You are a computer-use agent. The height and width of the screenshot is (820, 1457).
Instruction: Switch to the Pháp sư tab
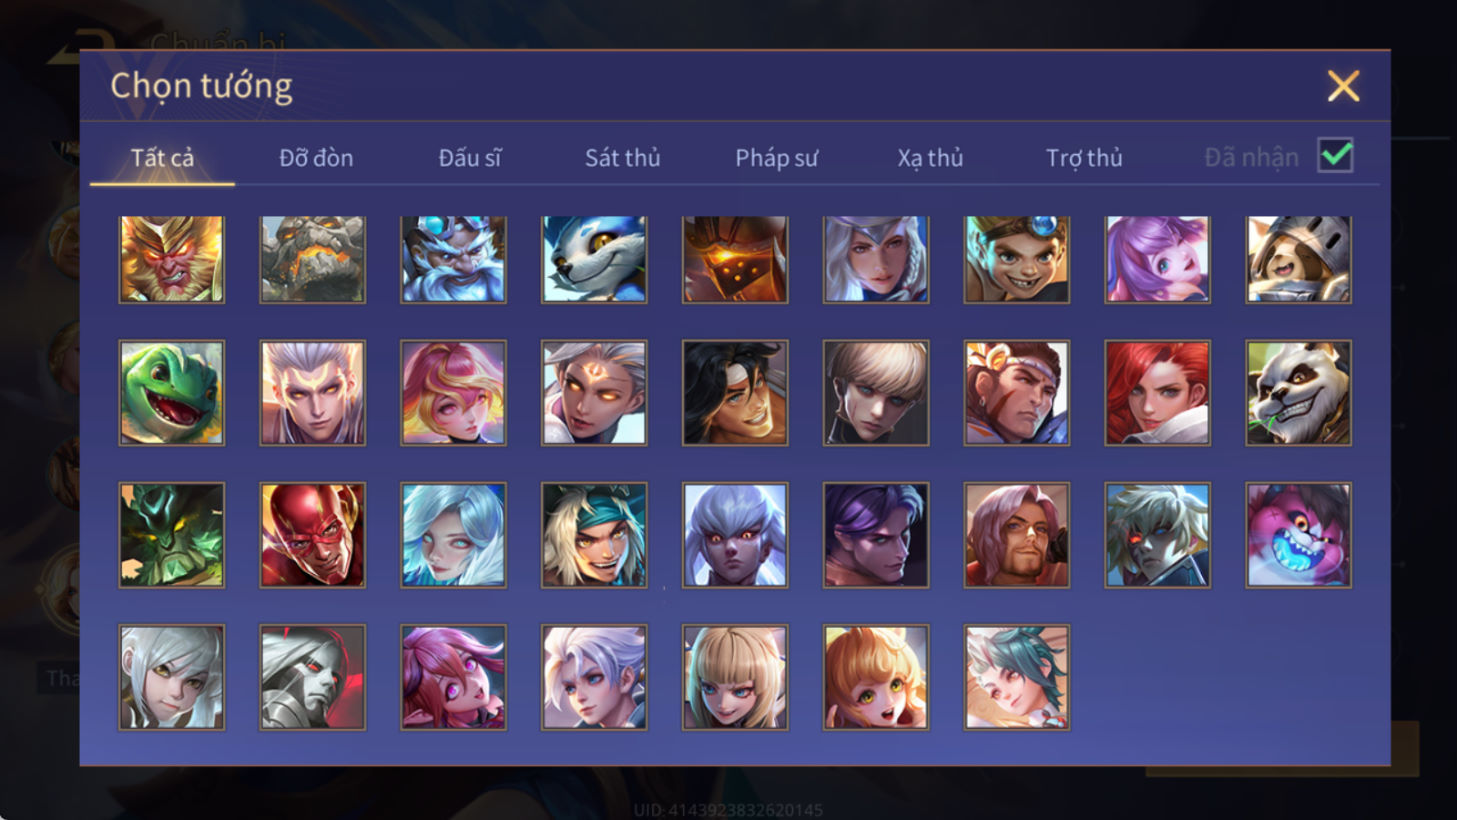pyautogui.click(x=776, y=158)
